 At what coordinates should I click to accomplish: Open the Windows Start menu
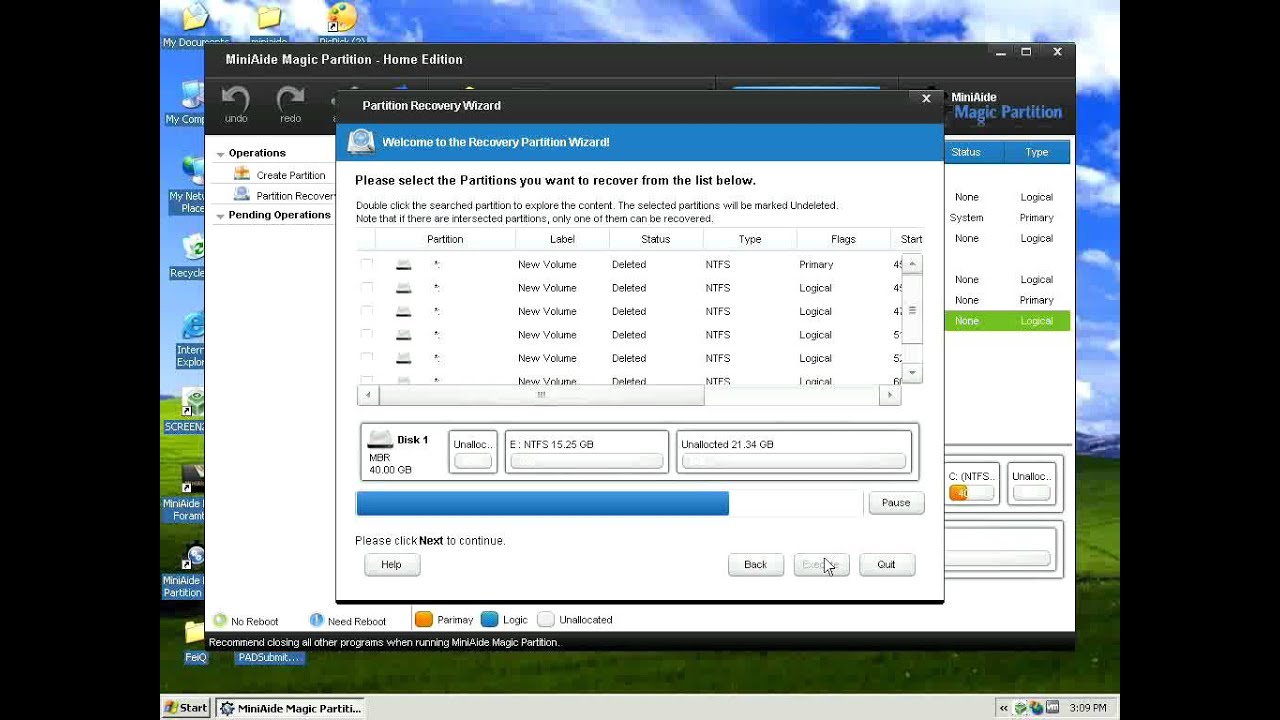tap(187, 708)
